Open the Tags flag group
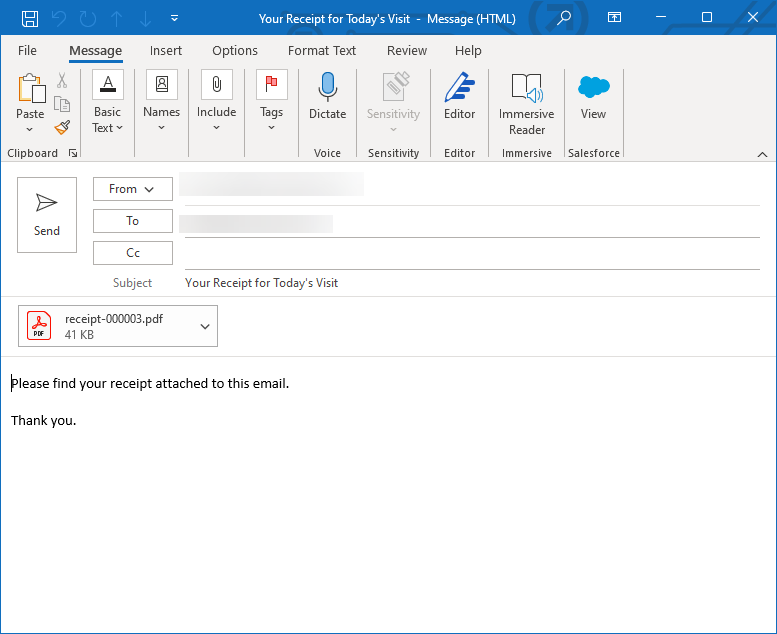The height and width of the screenshot is (634, 777). [x=272, y=101]
